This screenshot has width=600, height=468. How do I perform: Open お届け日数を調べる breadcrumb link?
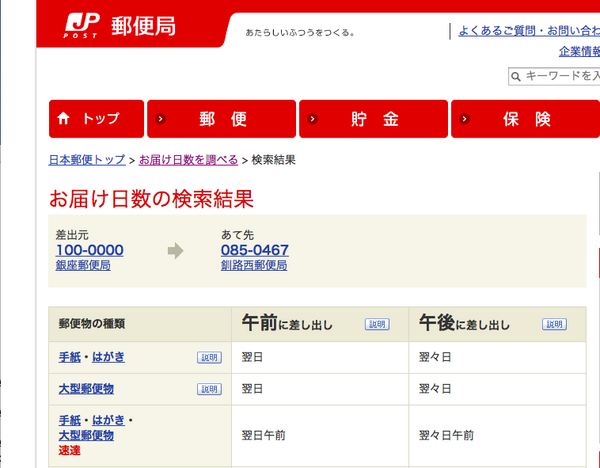tap(188, 160)
